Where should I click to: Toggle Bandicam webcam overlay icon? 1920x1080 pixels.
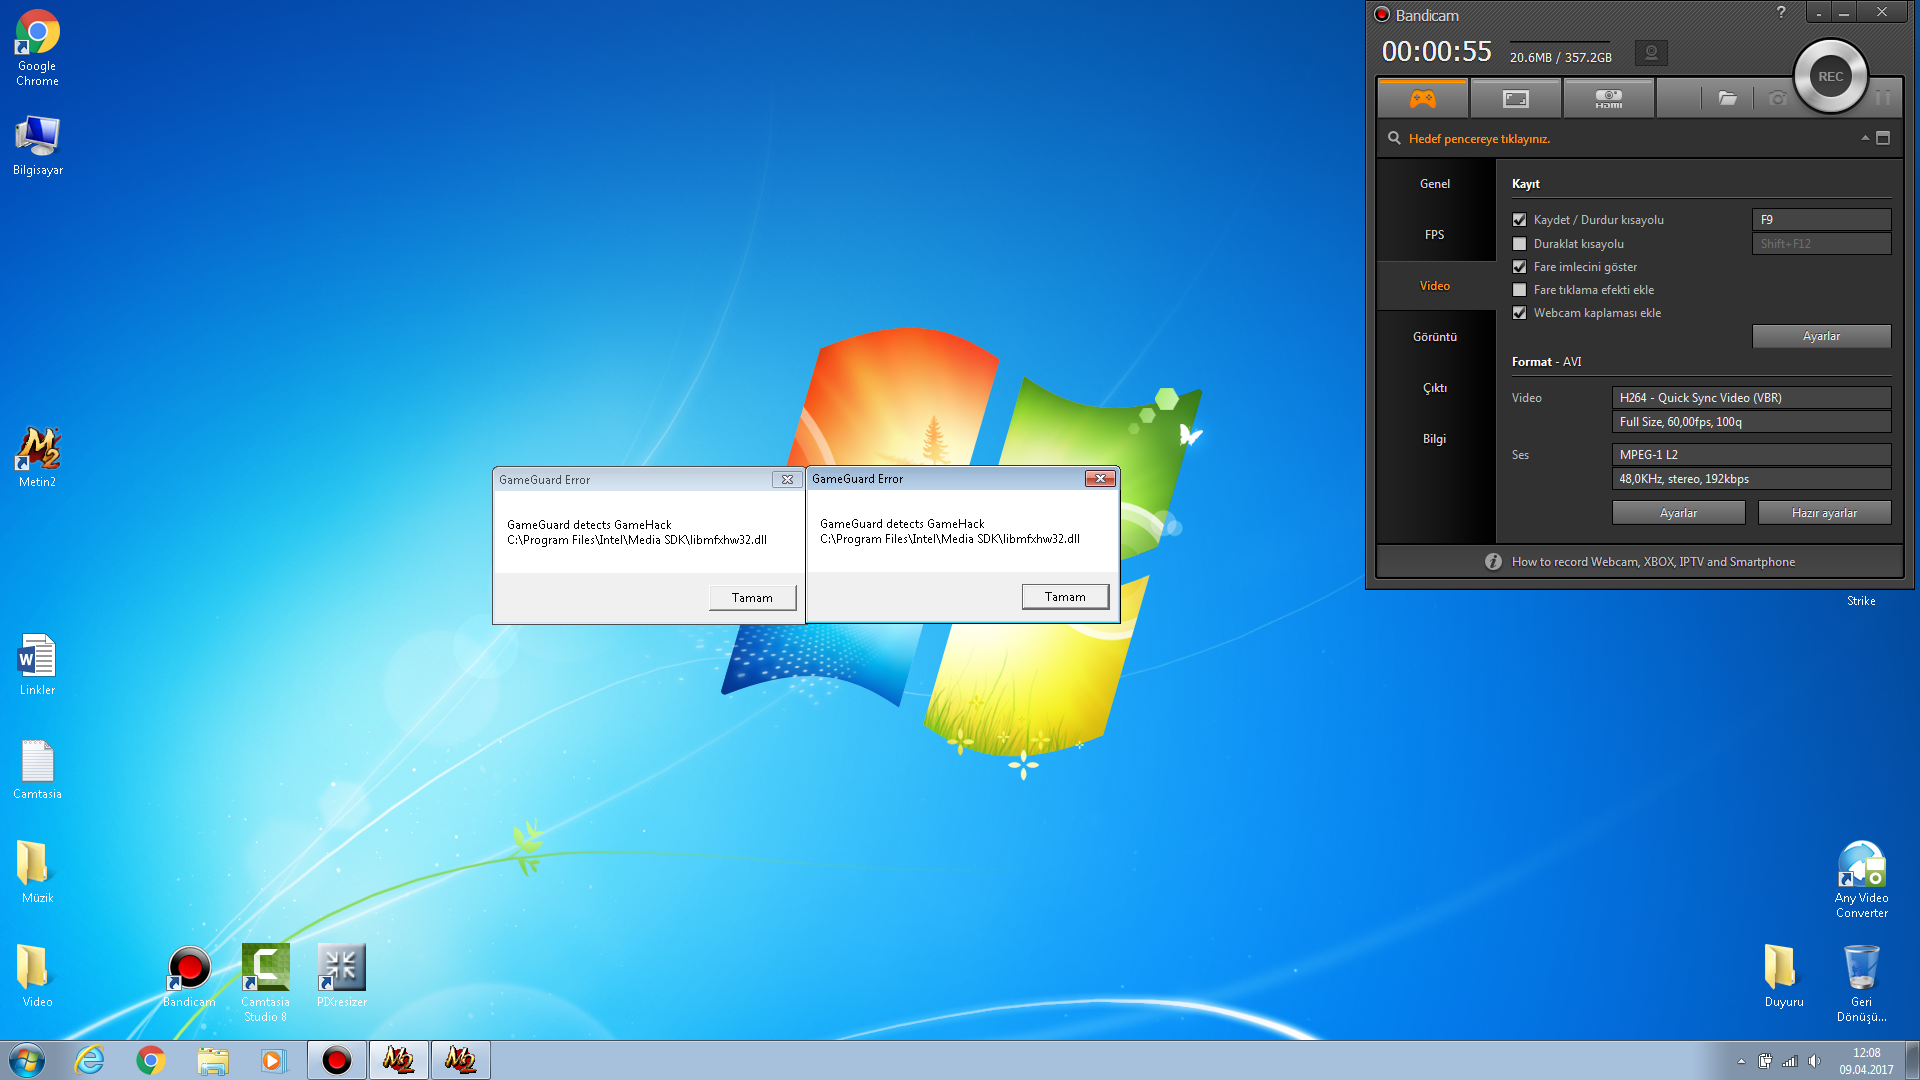pyautogui.click(x=1651, y=53)
